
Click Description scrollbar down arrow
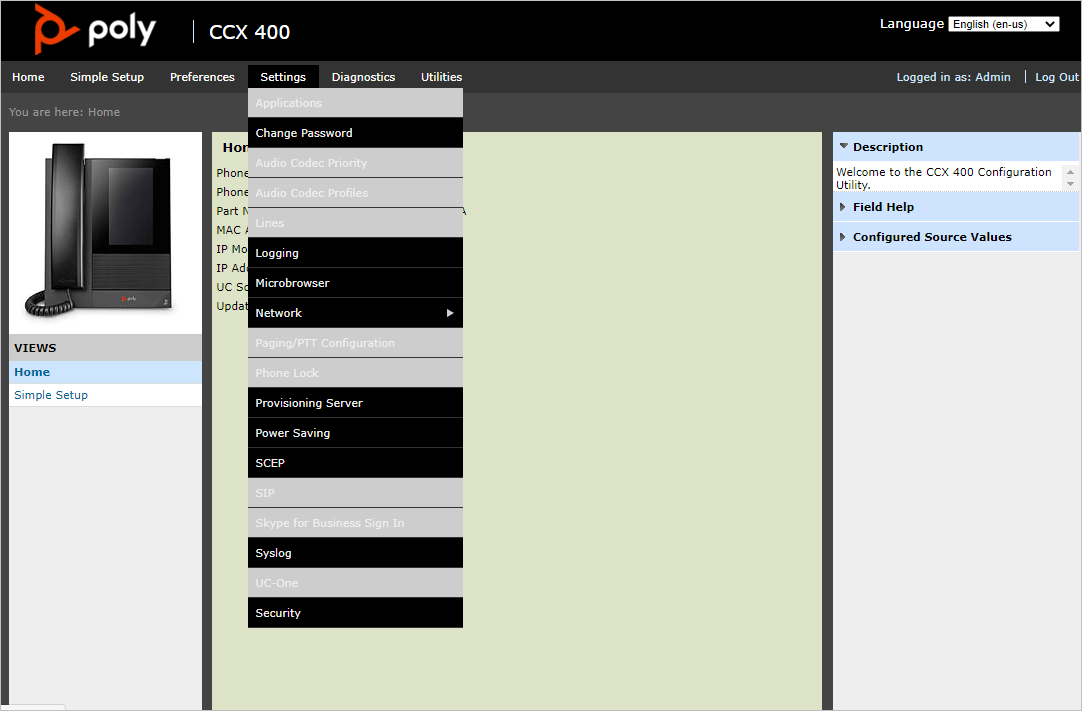coord(1070,184)
